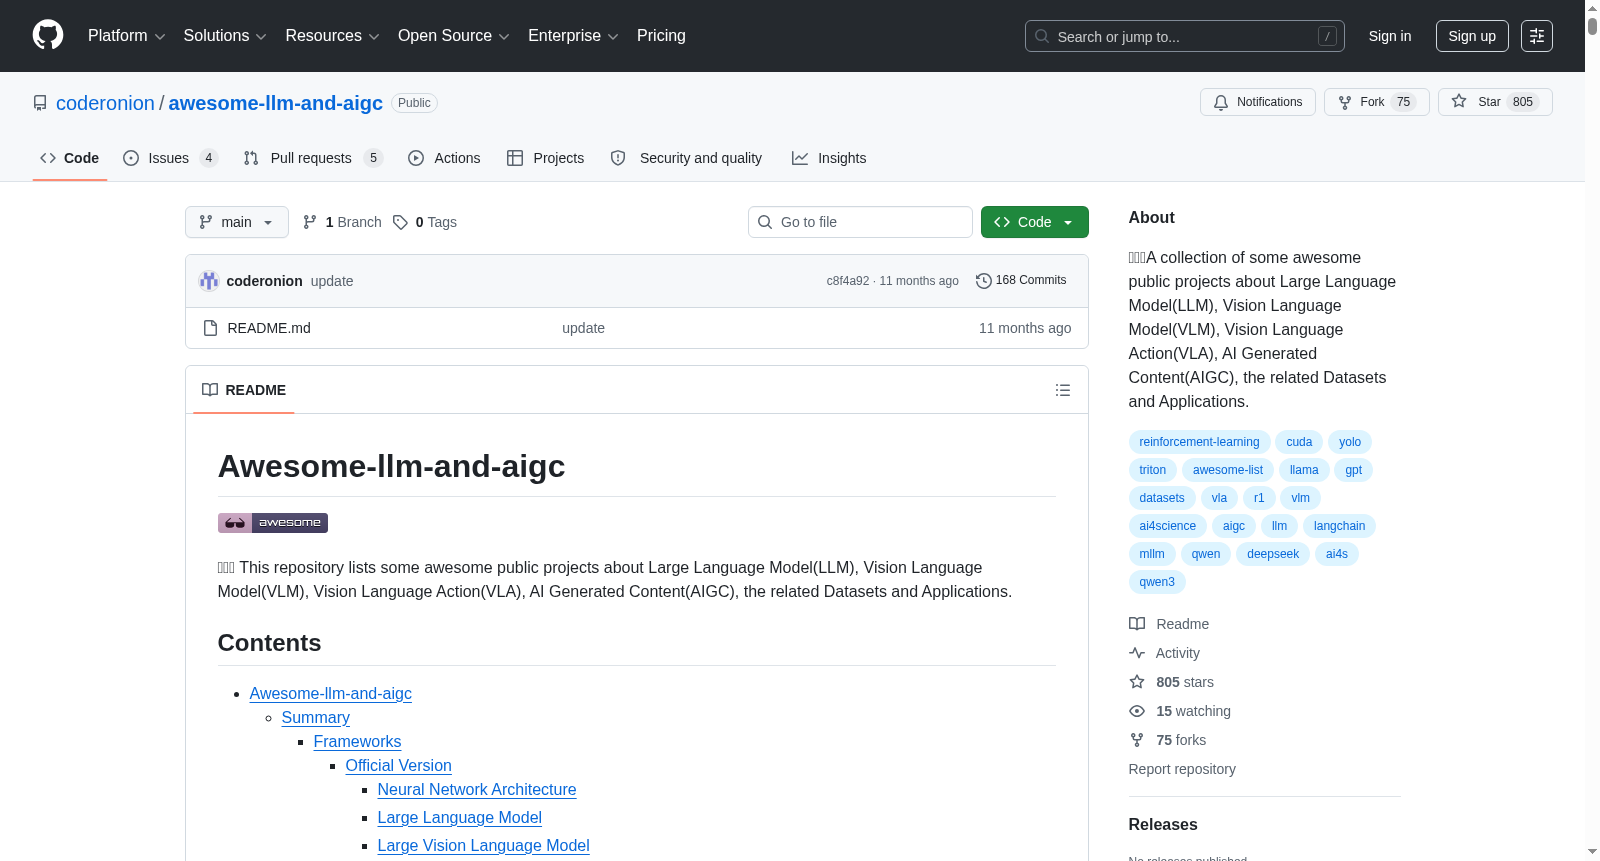Fork the awesome-llm-and-aigc repository
The width and height of the screenshot is (1600, 861).
click(x=1377, y=102)
